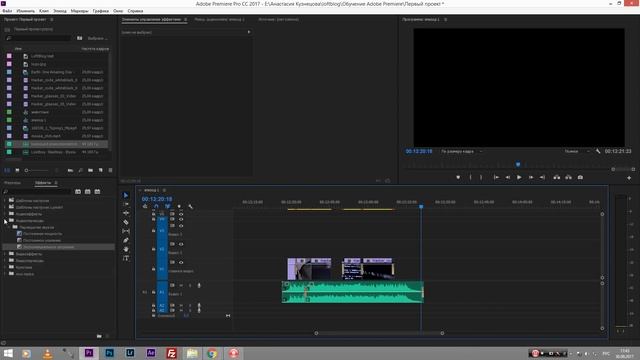This screenshot has width=640, height=360.
Task: Step forward one frame in Program monitor
Action: [x=531, y=178]
